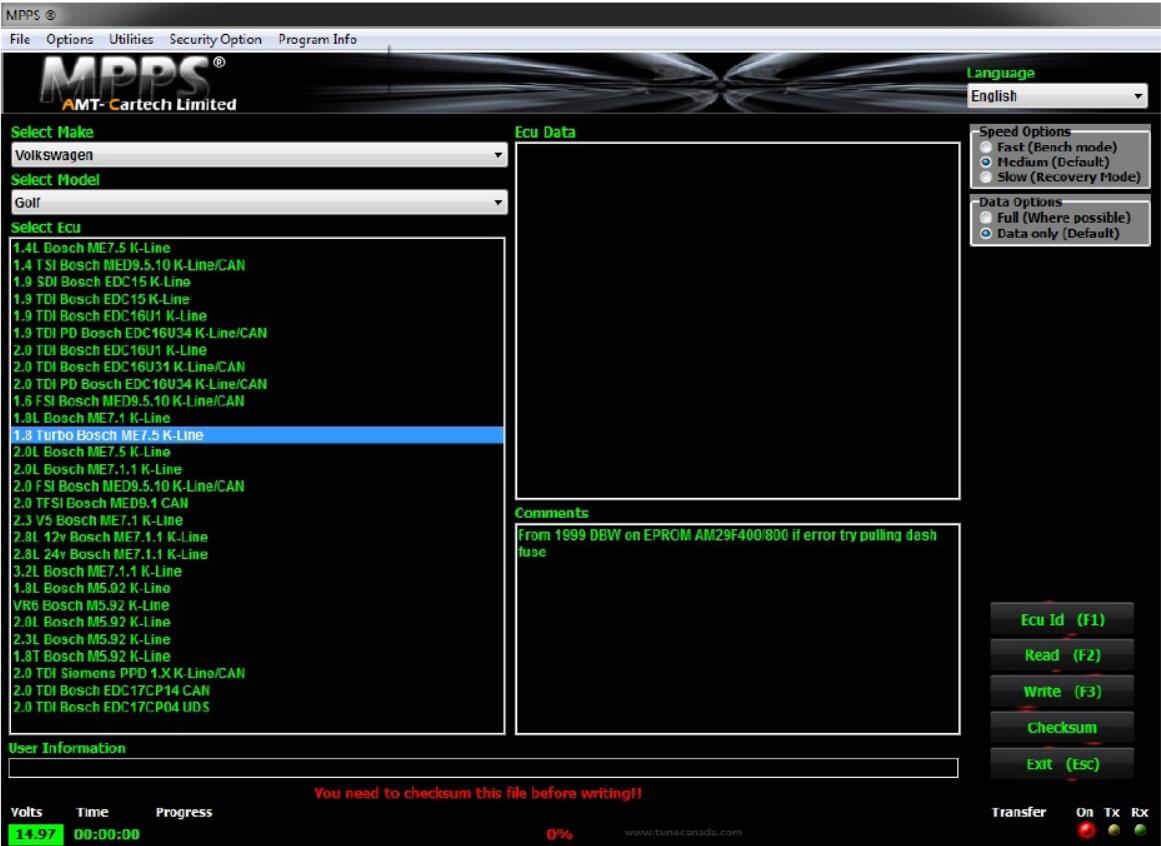Expand the Language dropdown

1057,95
